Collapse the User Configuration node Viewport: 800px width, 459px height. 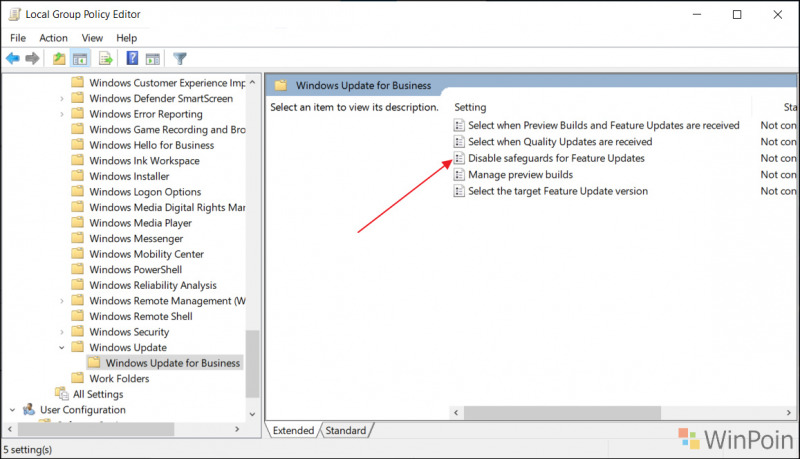tap(13, 410)
